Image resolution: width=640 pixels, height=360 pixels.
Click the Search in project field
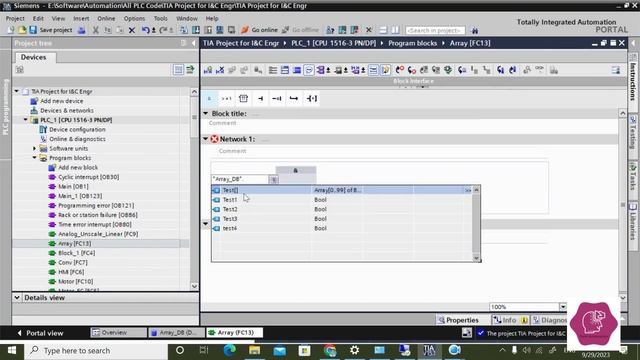[435, 30]
